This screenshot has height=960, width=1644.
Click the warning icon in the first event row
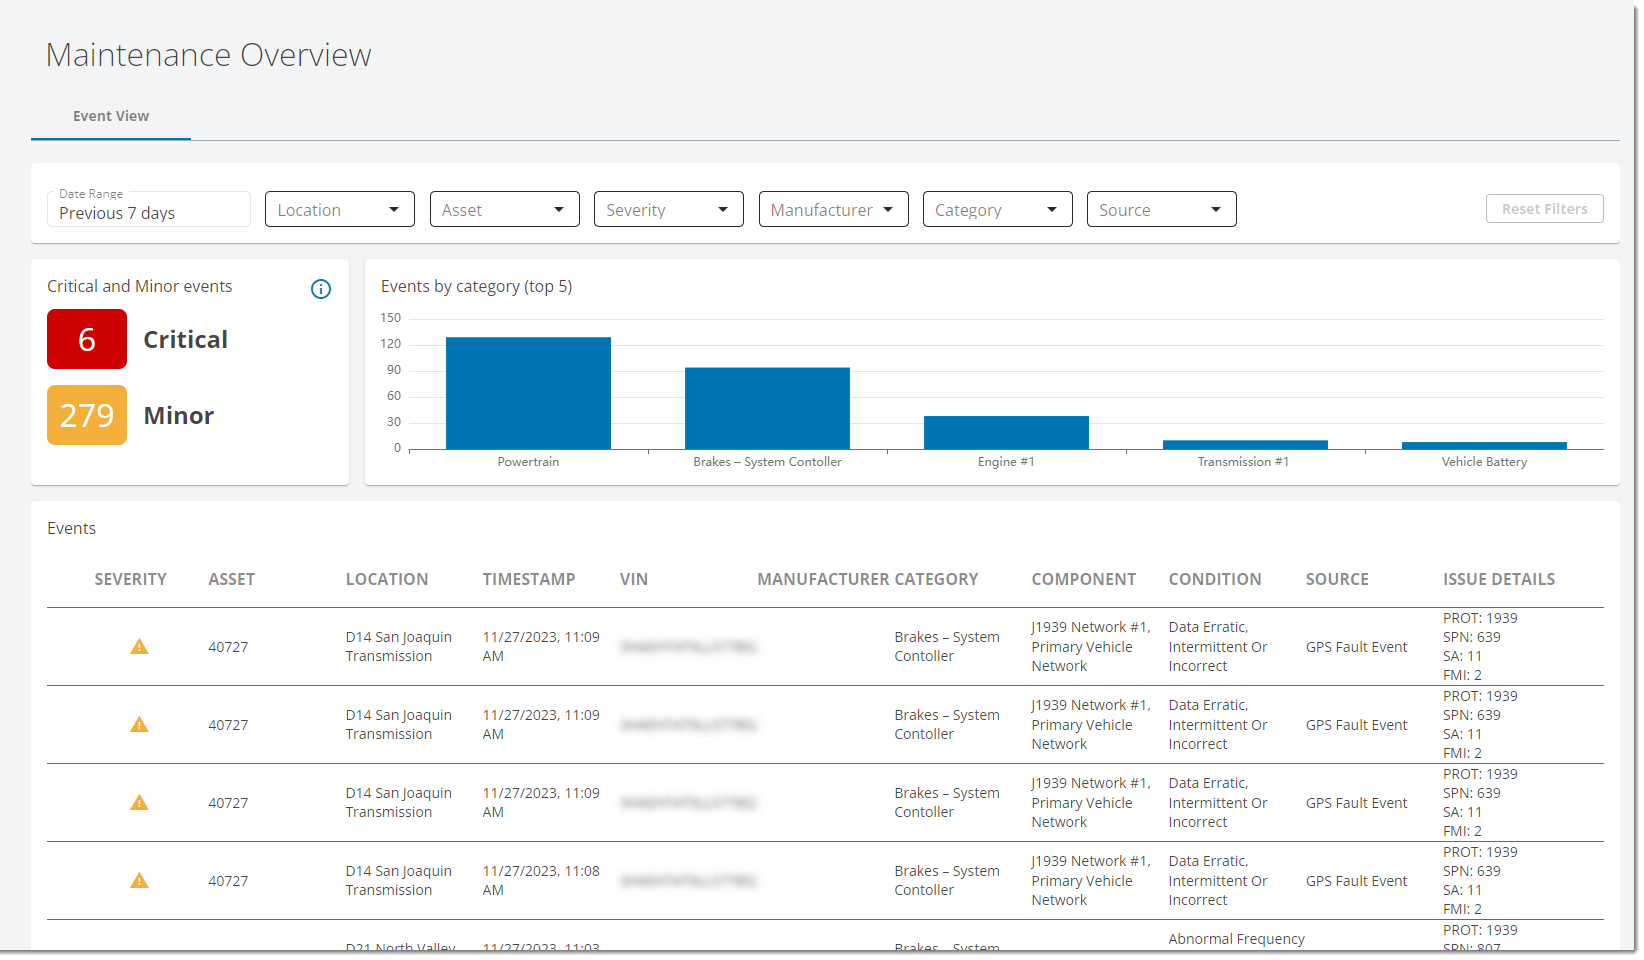tap(139, 647)
